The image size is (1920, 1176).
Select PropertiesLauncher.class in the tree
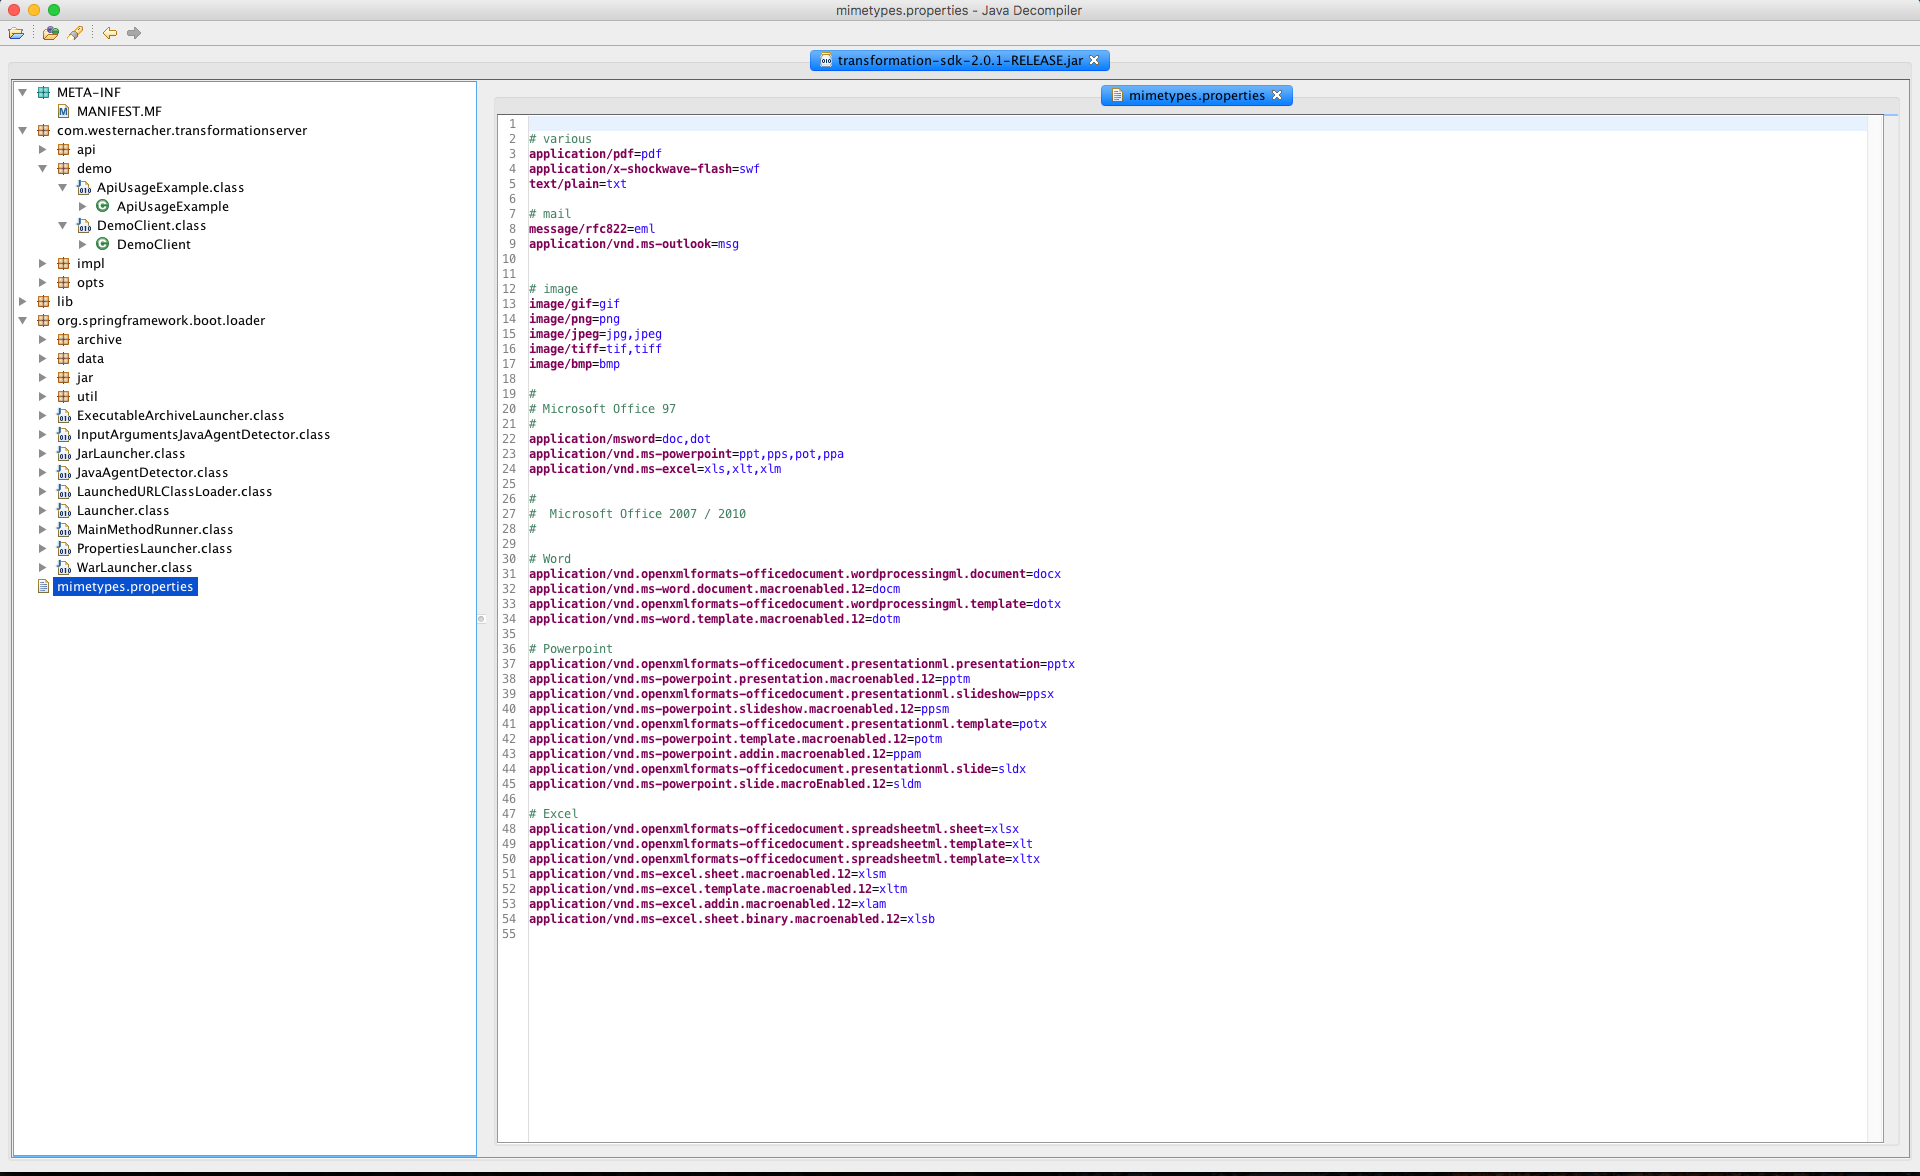coord(154,548)
